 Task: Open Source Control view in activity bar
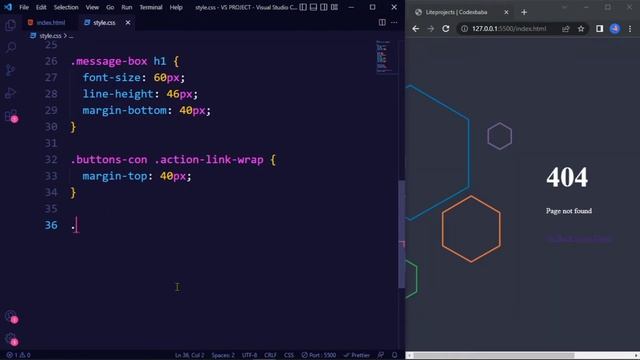pos(11,70)
